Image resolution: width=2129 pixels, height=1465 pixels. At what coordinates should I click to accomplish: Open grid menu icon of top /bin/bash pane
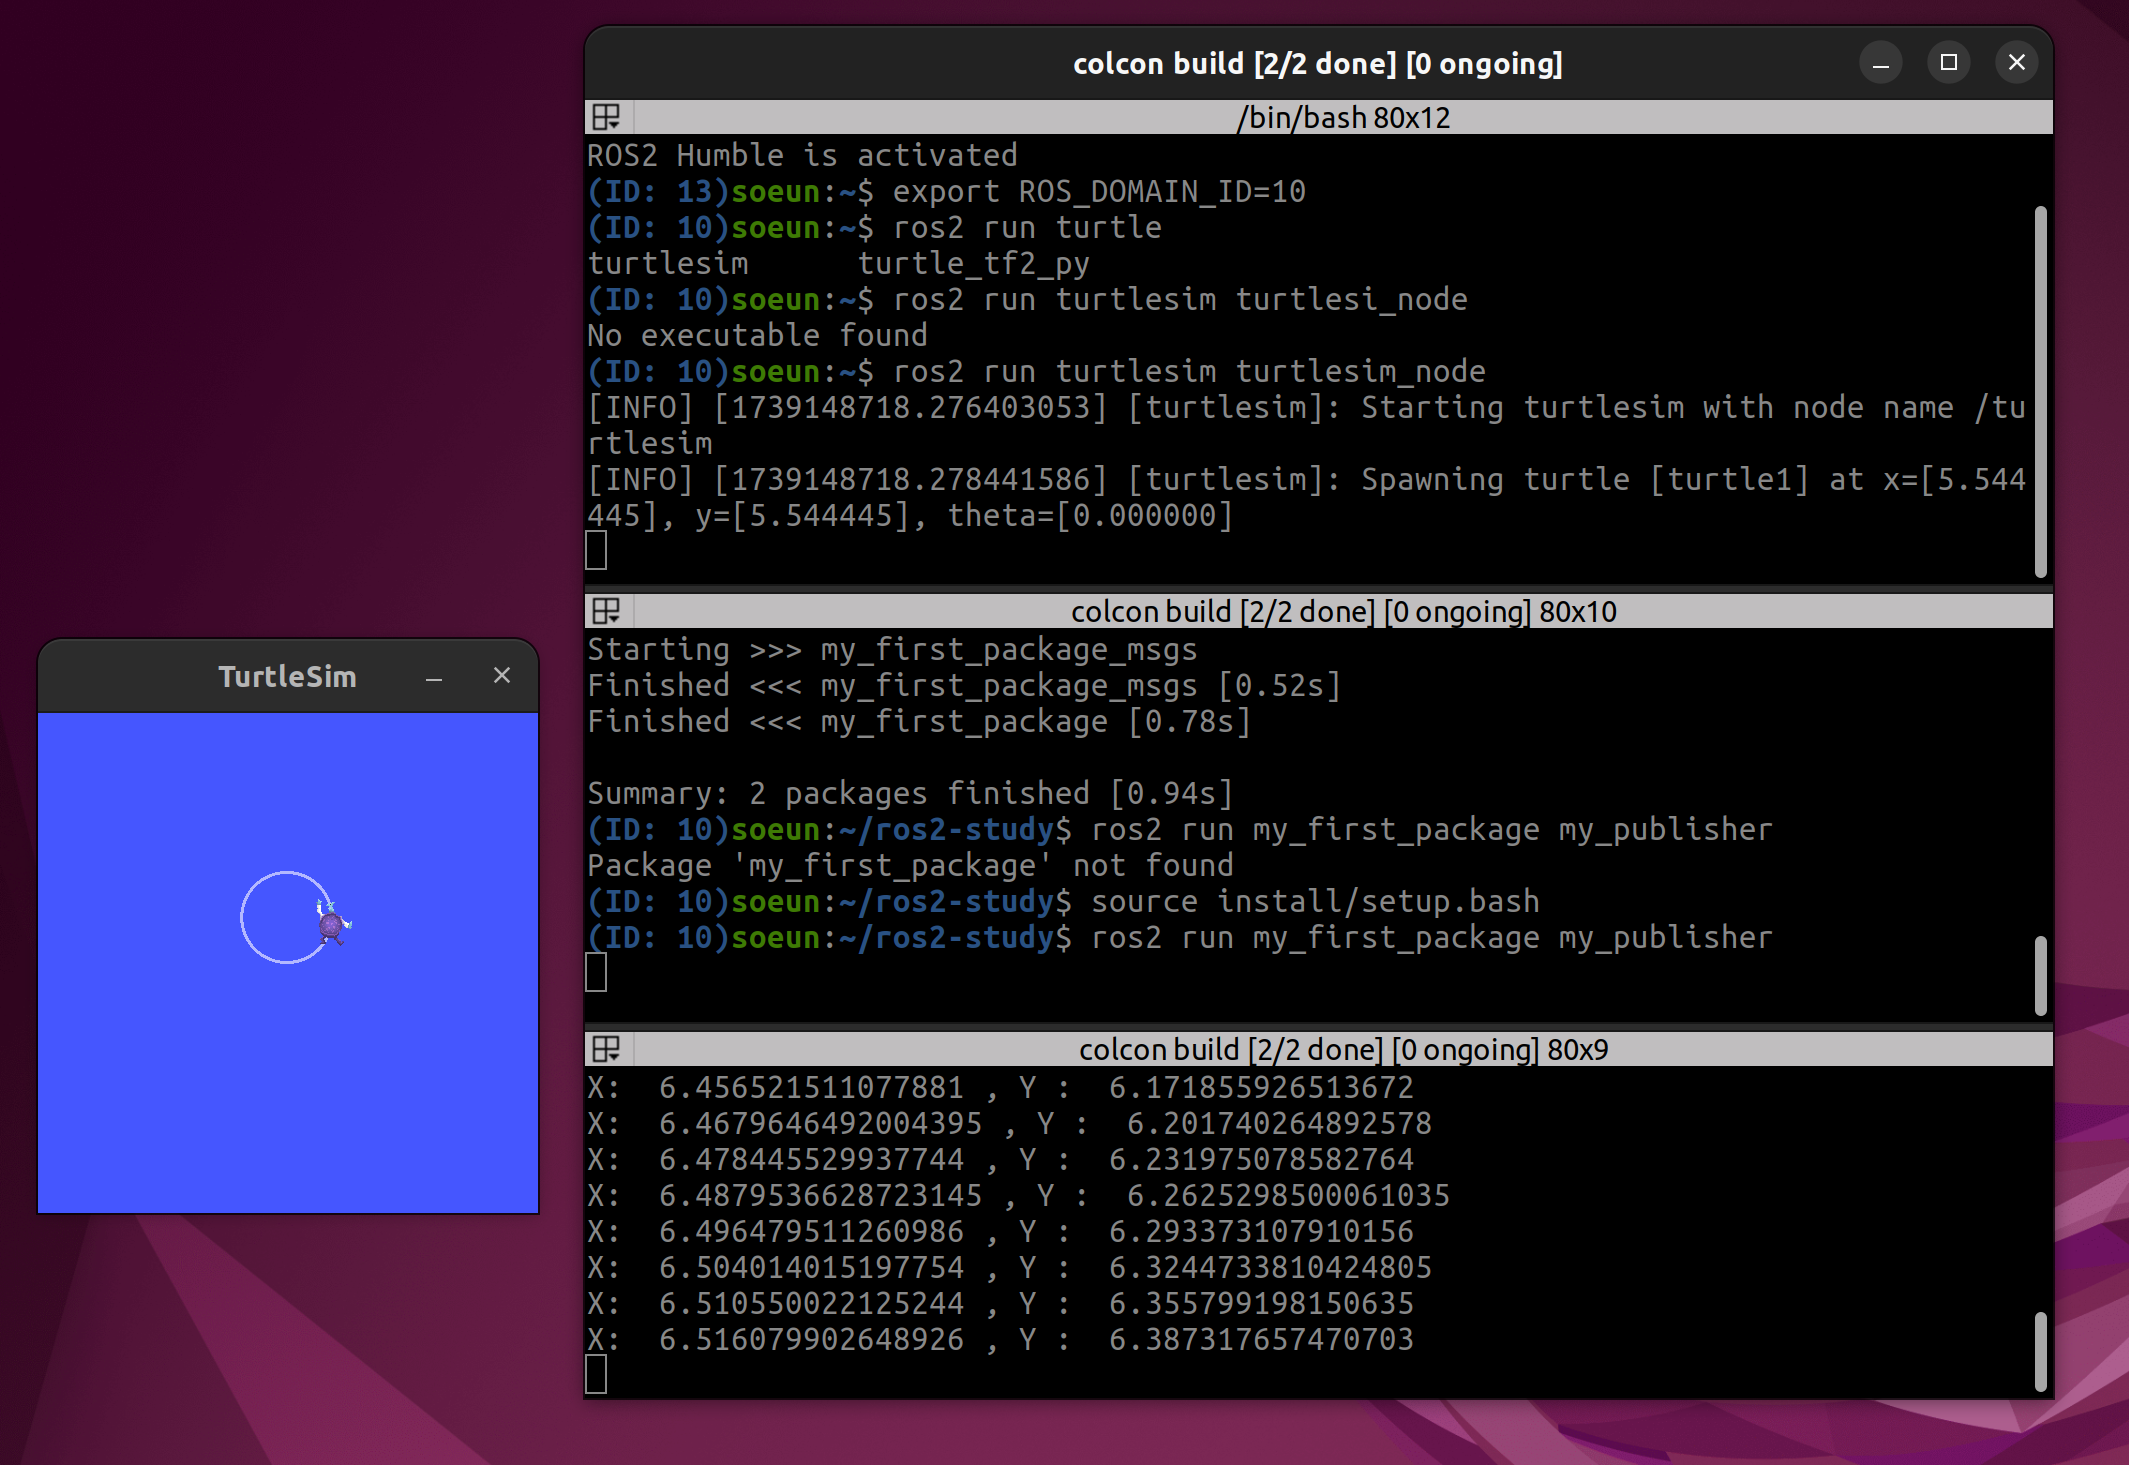pos(607,117)
